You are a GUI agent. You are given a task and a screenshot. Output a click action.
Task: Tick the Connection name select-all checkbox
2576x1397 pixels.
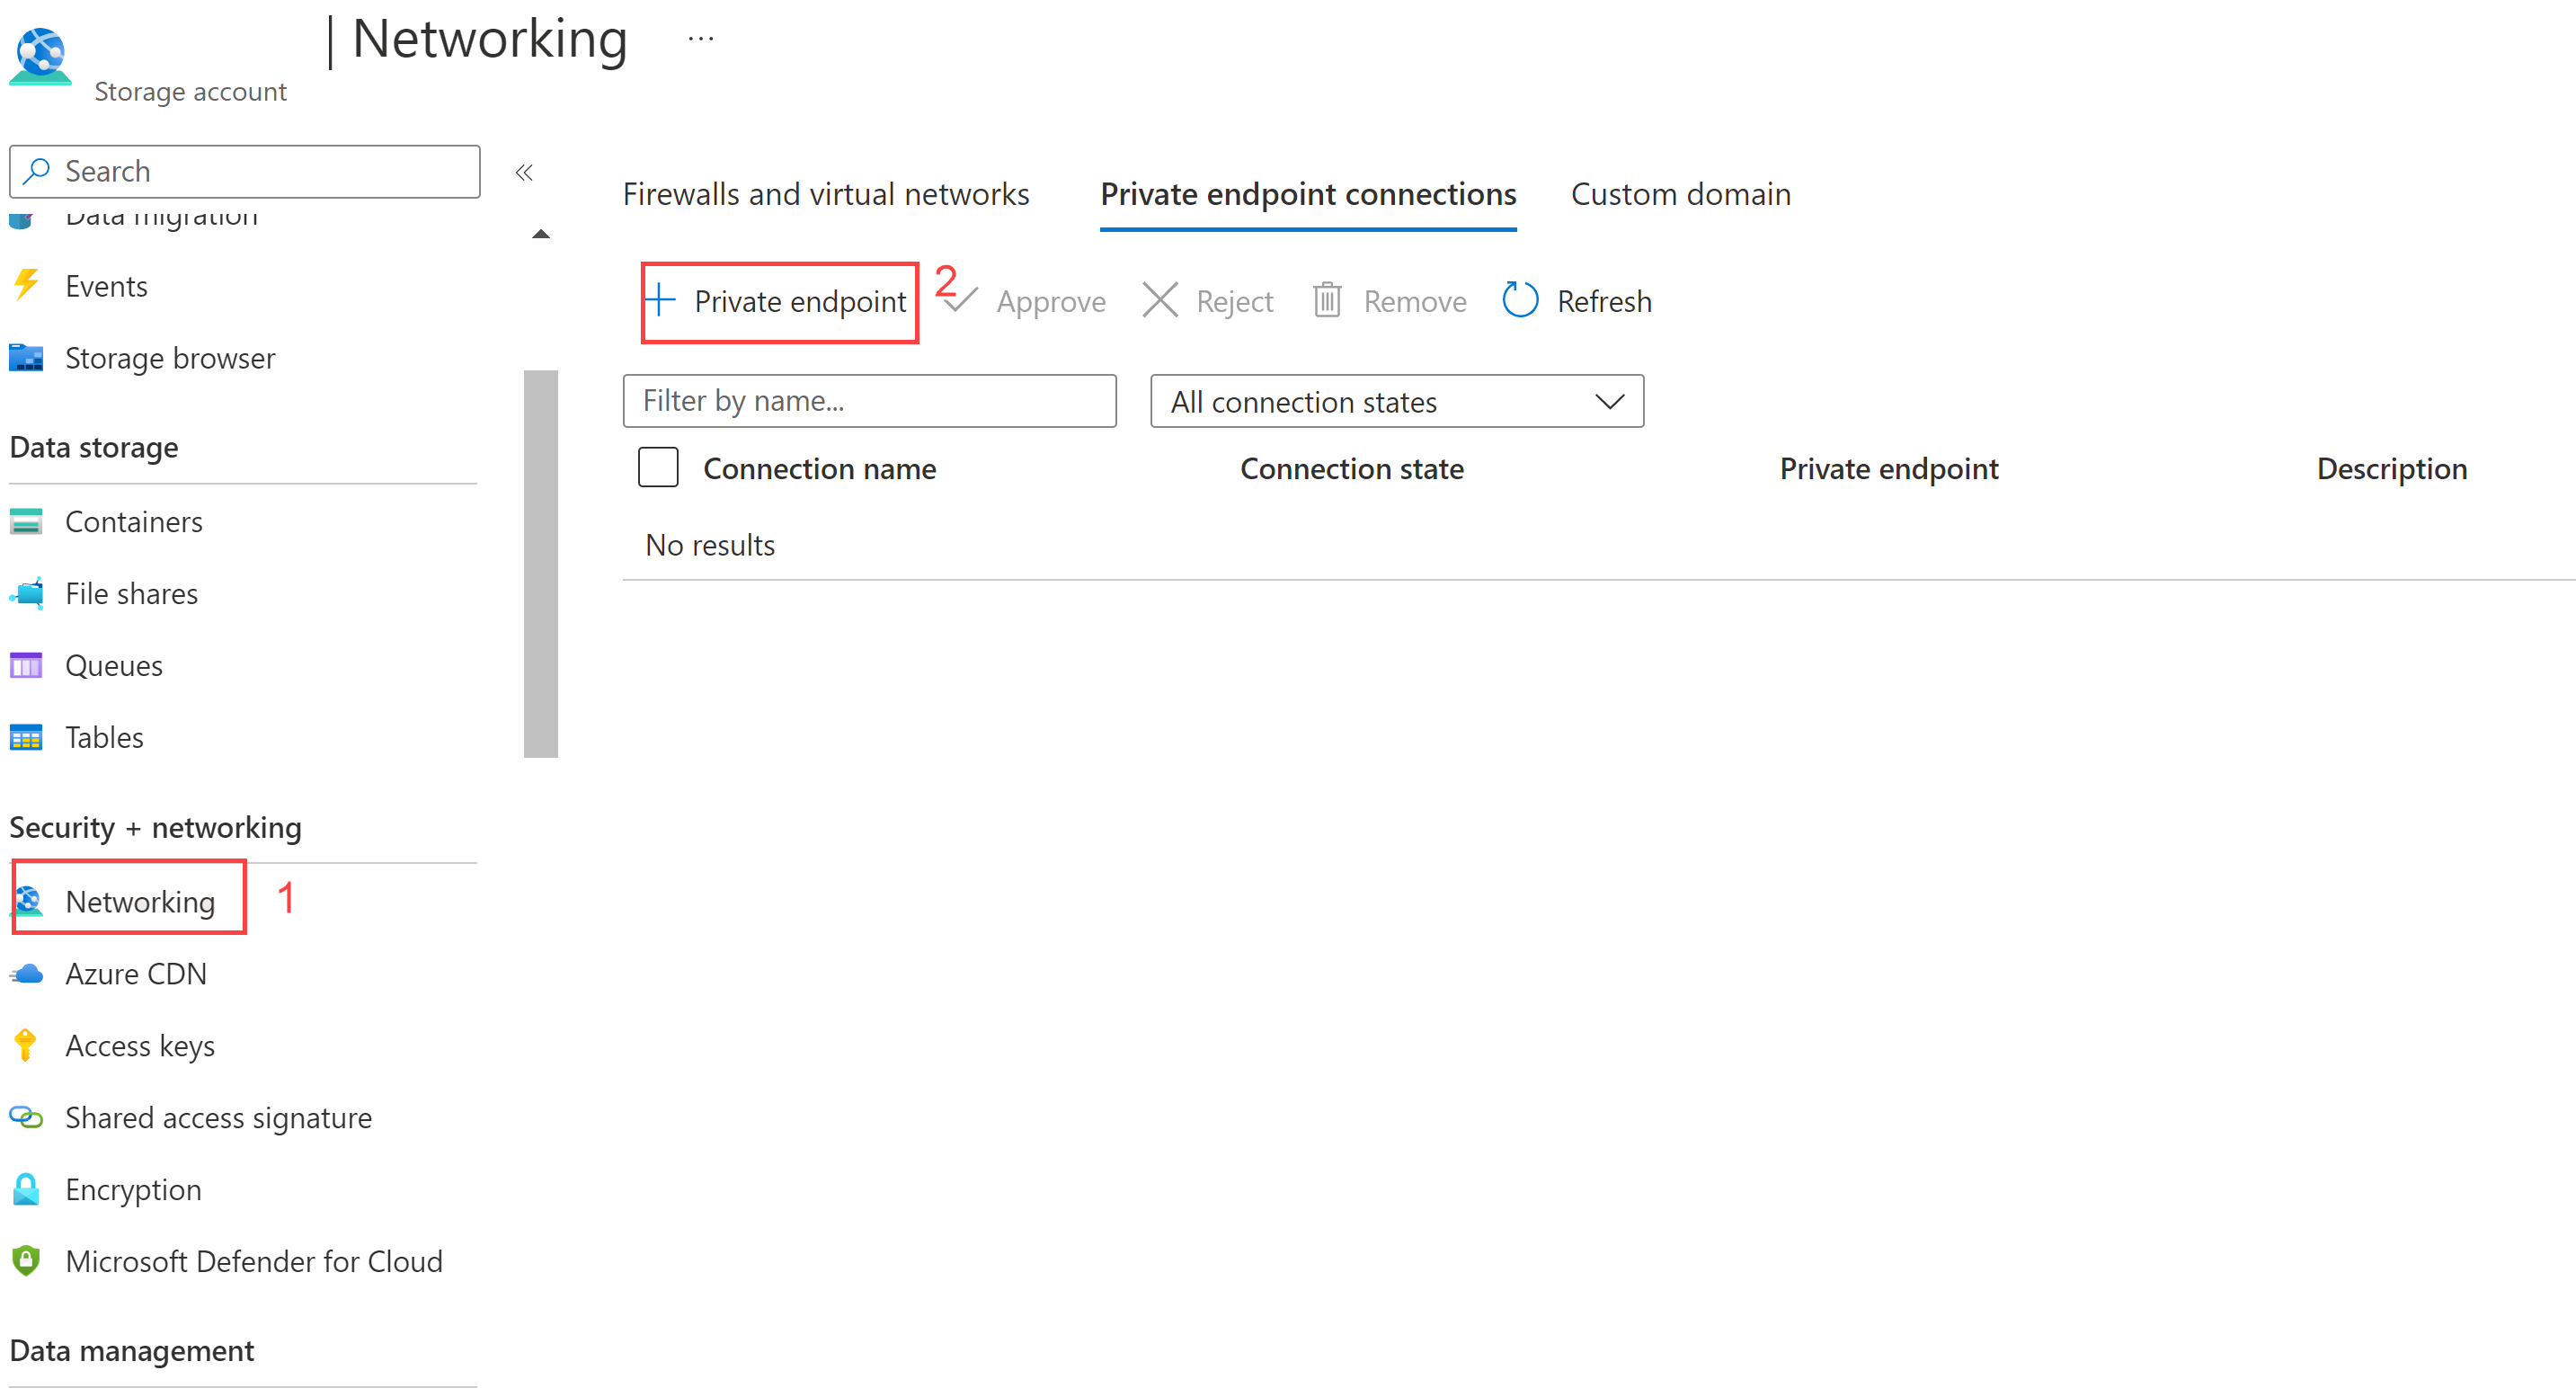(658, 467)
